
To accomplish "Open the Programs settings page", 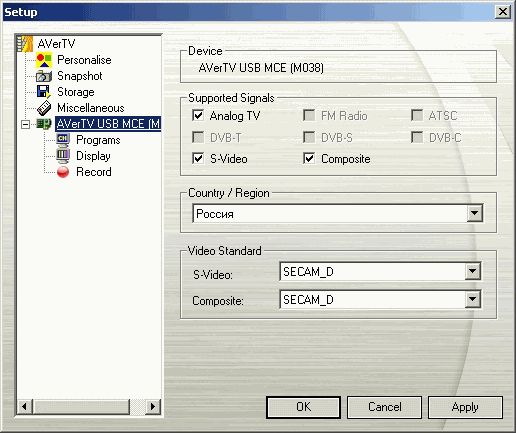I will [98, 140].
